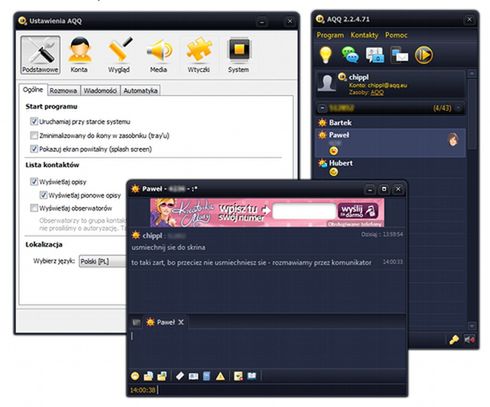This screenshot has height=407, width=490.
Task: Toggle Pokazuj ekran powitalny checkbox
Action: 34,149
